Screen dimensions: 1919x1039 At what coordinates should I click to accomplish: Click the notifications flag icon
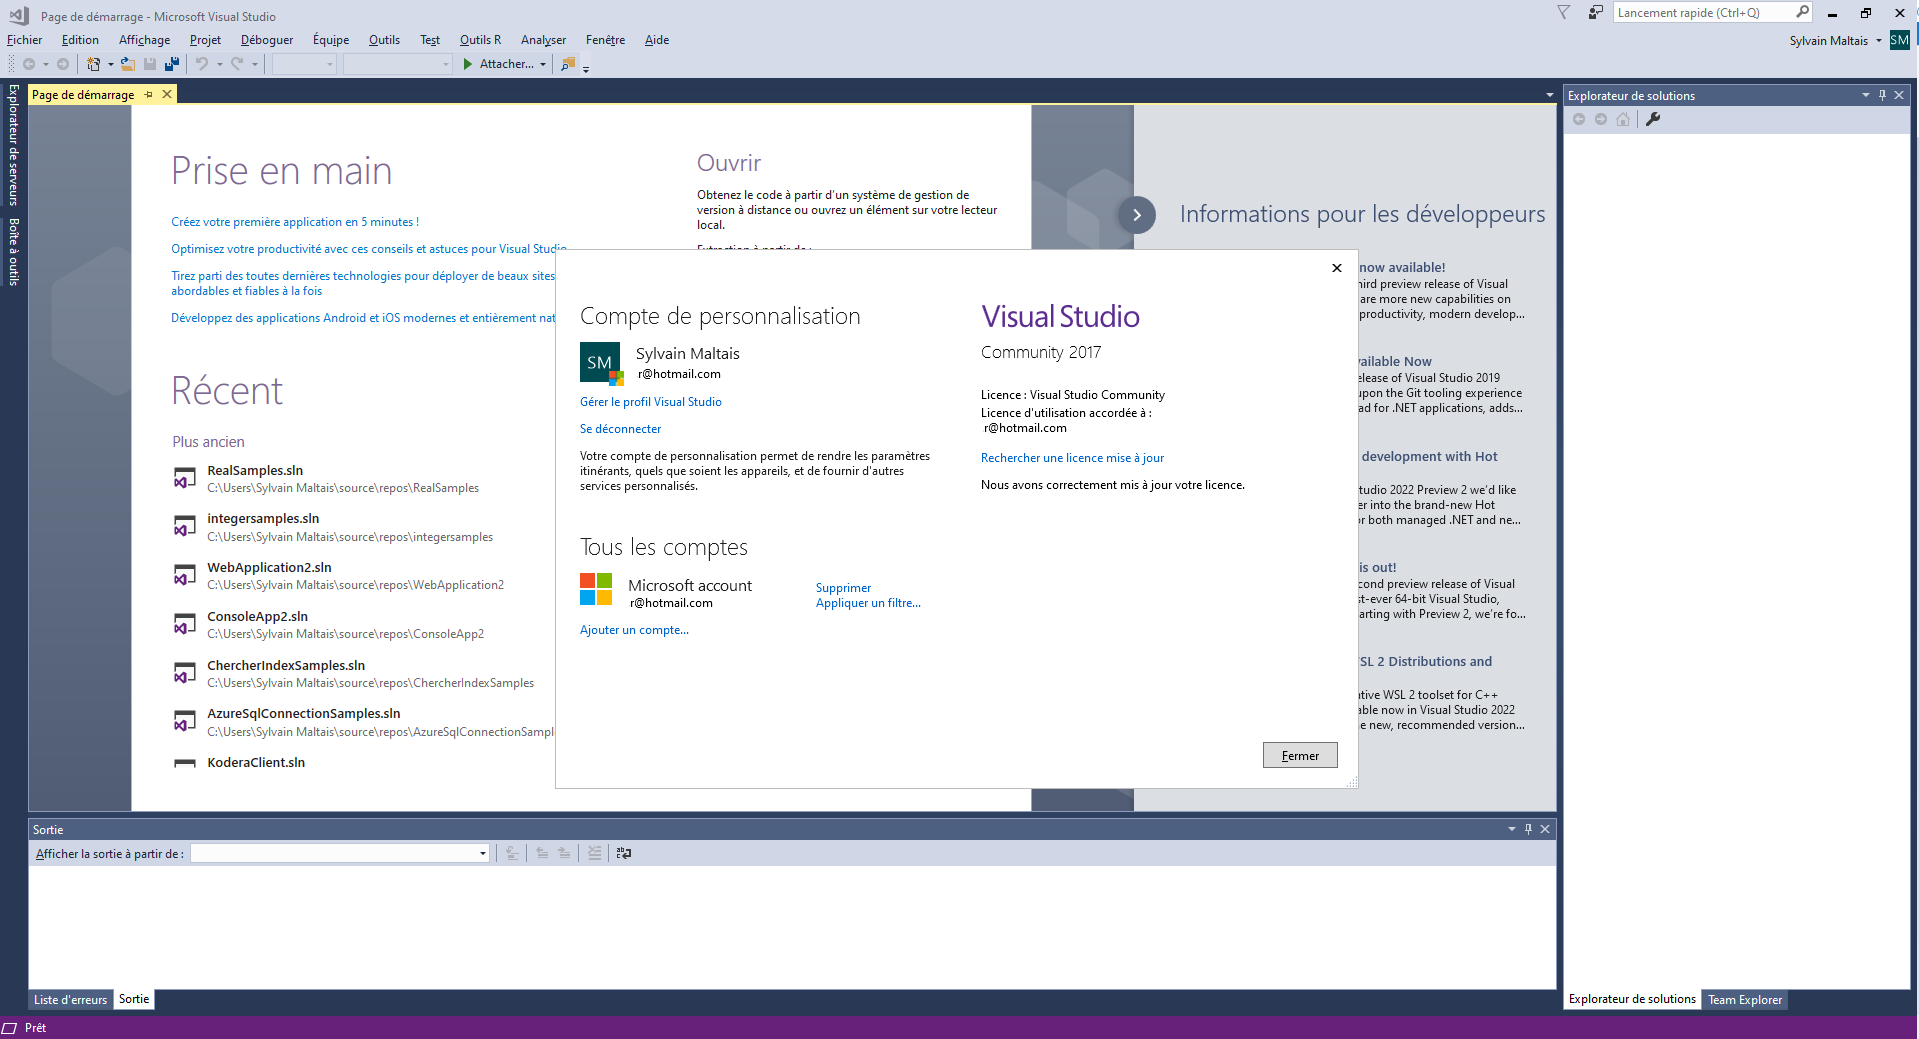coord(1563,13)
